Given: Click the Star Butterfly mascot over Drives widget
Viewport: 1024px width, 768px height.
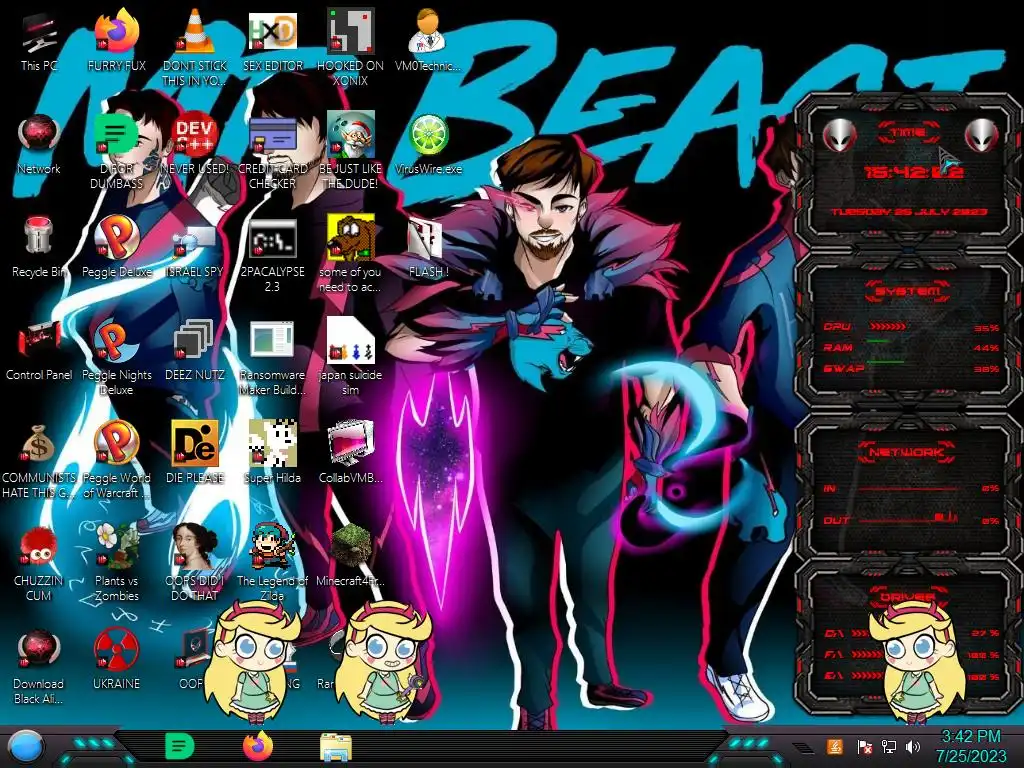Looking at the screenshot, I should click(x=919, y=663).
